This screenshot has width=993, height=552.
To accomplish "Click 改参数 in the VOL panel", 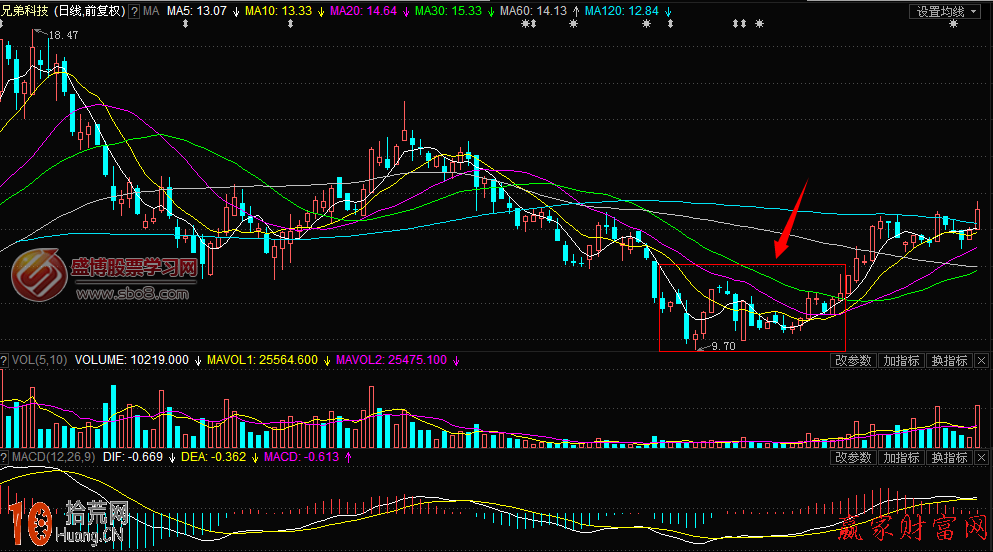I will [x=853, y=361].
